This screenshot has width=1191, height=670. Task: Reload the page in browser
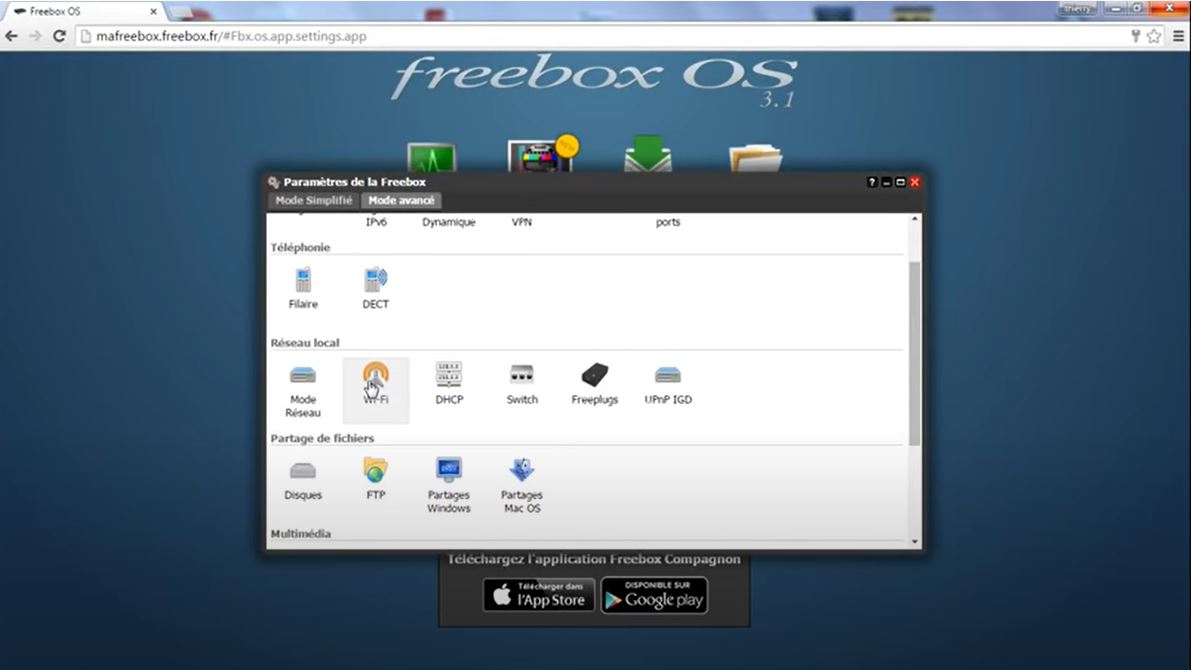click(59, 36)
